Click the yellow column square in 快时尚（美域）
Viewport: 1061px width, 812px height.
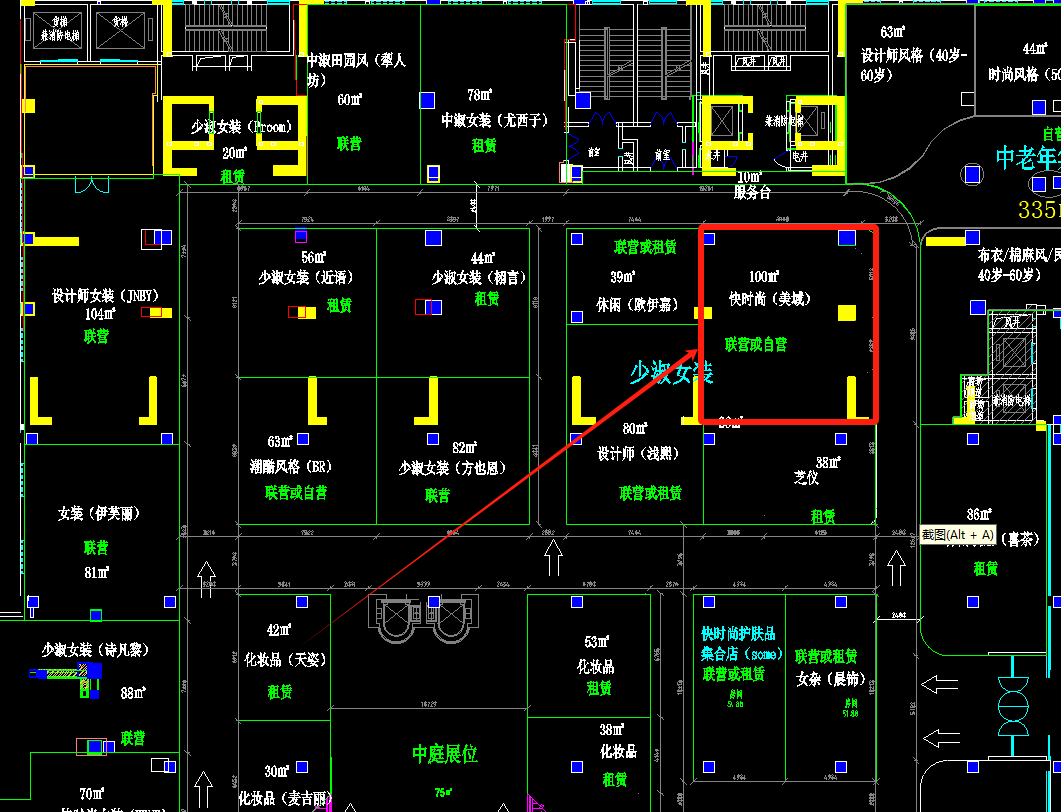846,313
